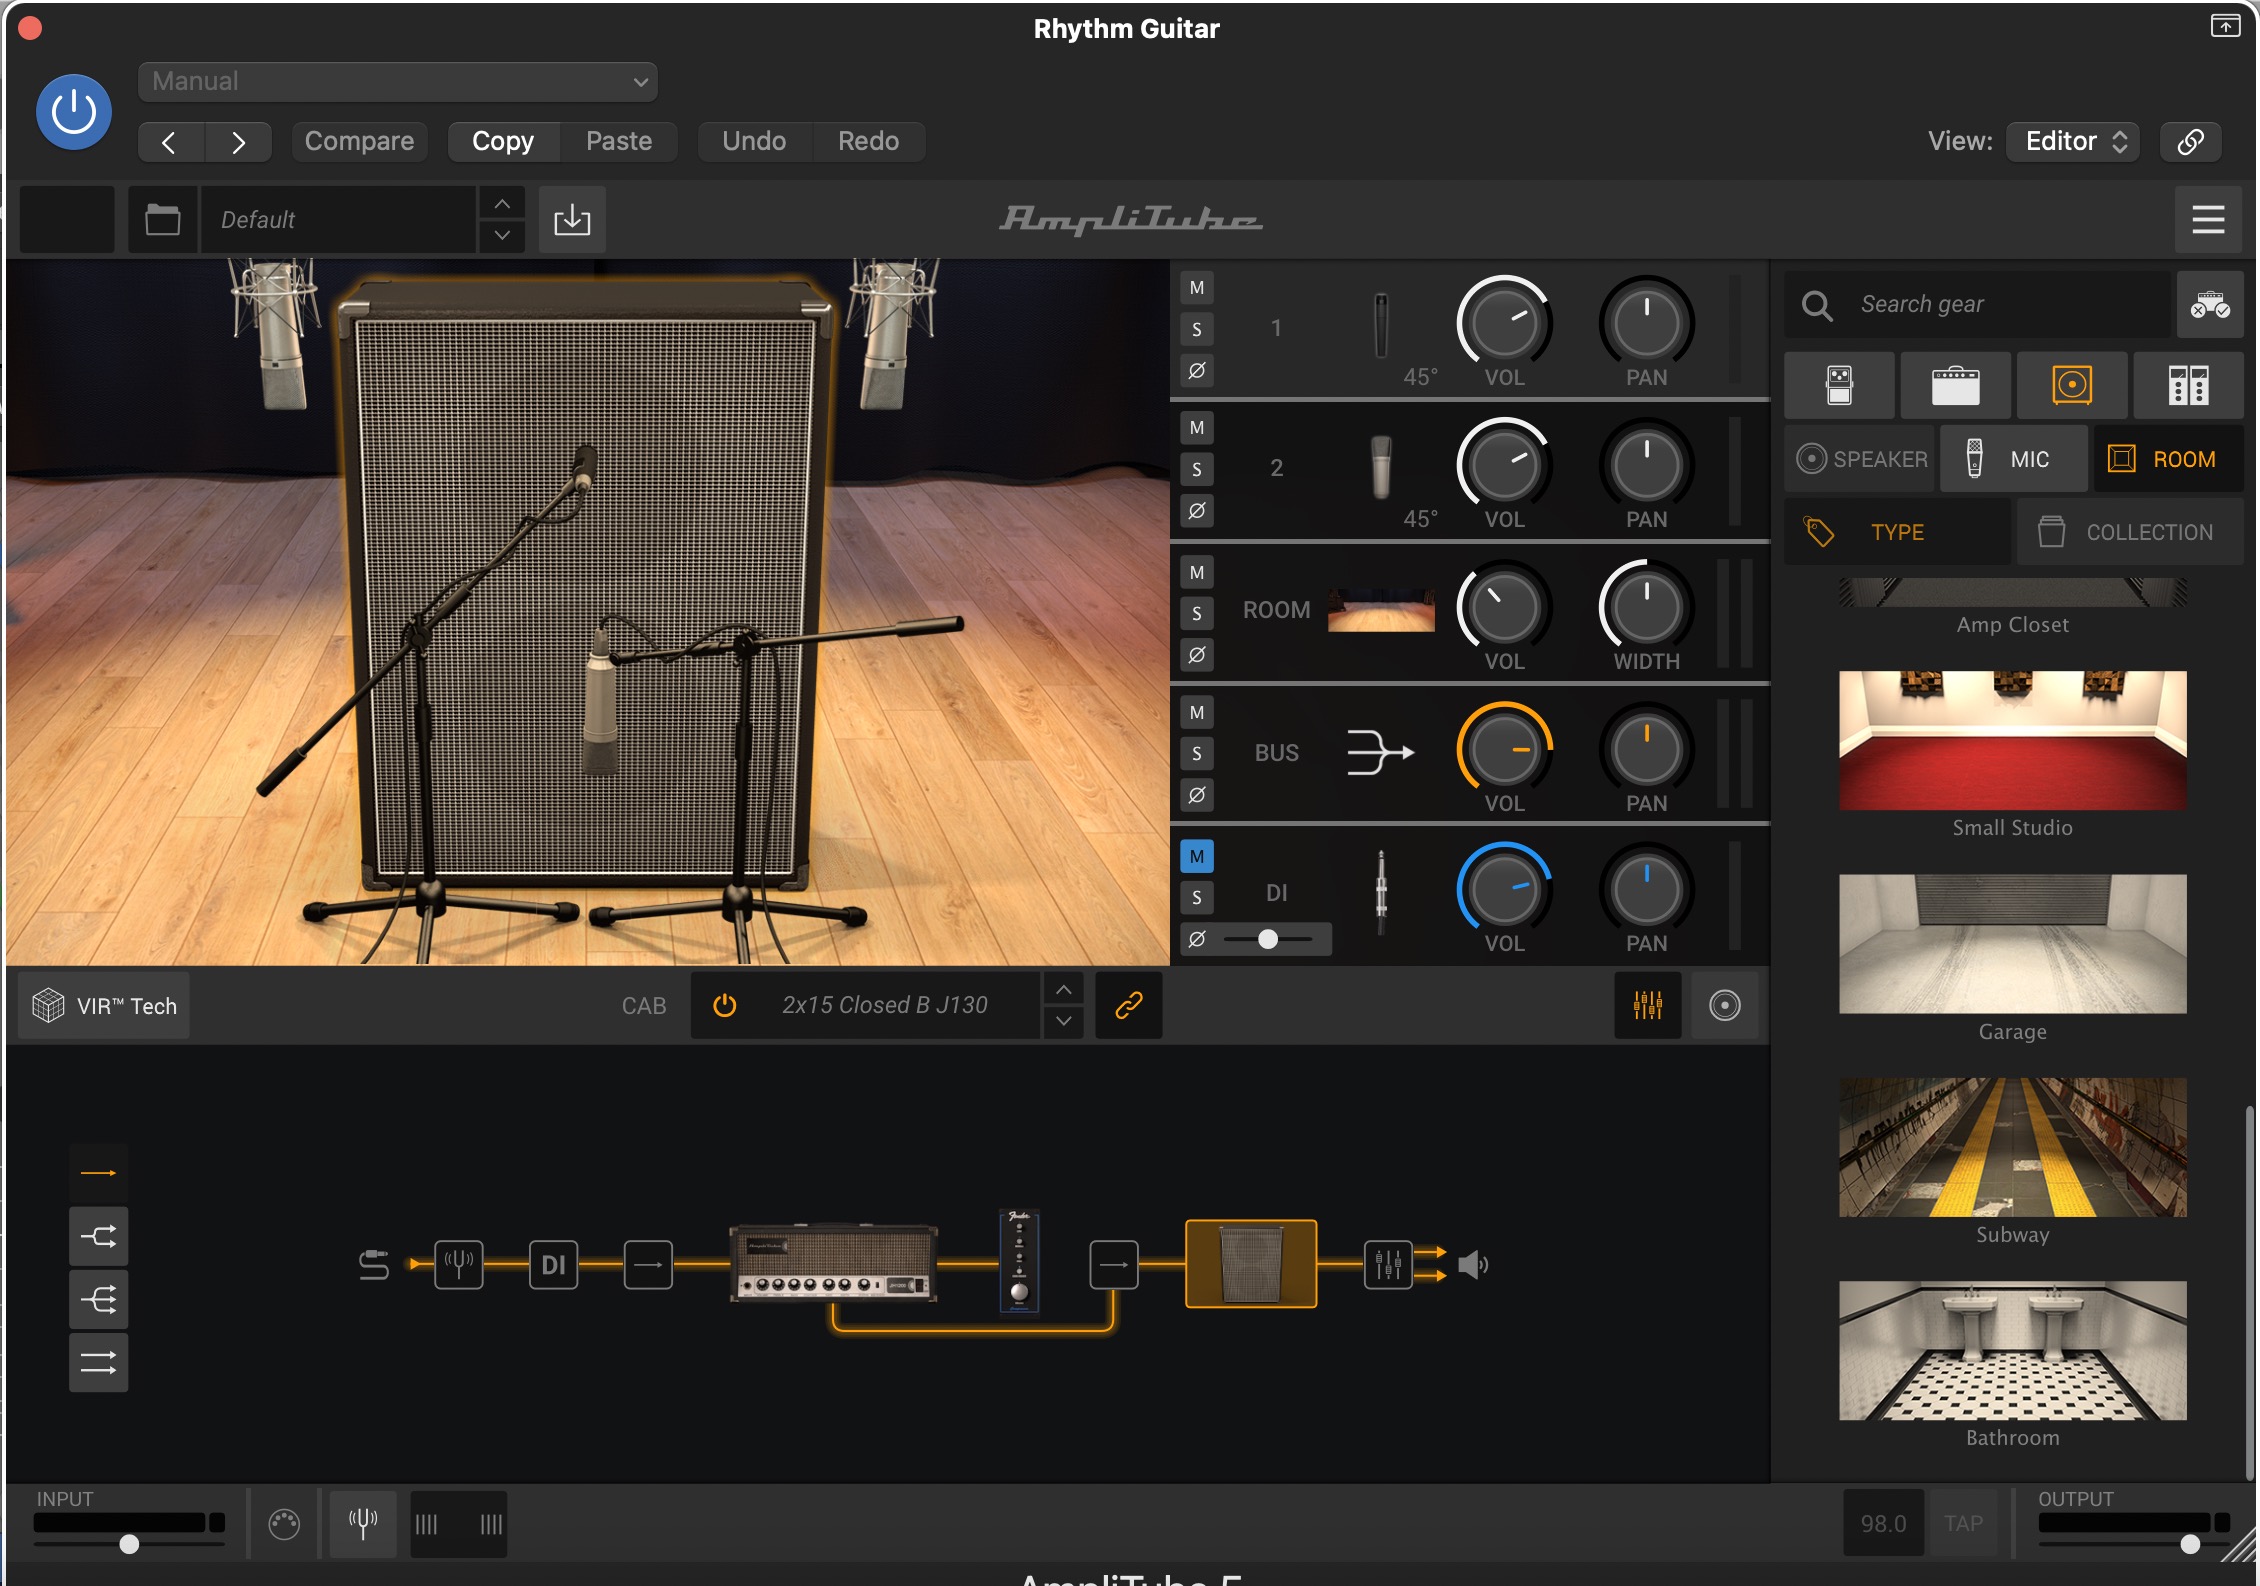Switch to the SPEAKER tab

click(1861, 459)
